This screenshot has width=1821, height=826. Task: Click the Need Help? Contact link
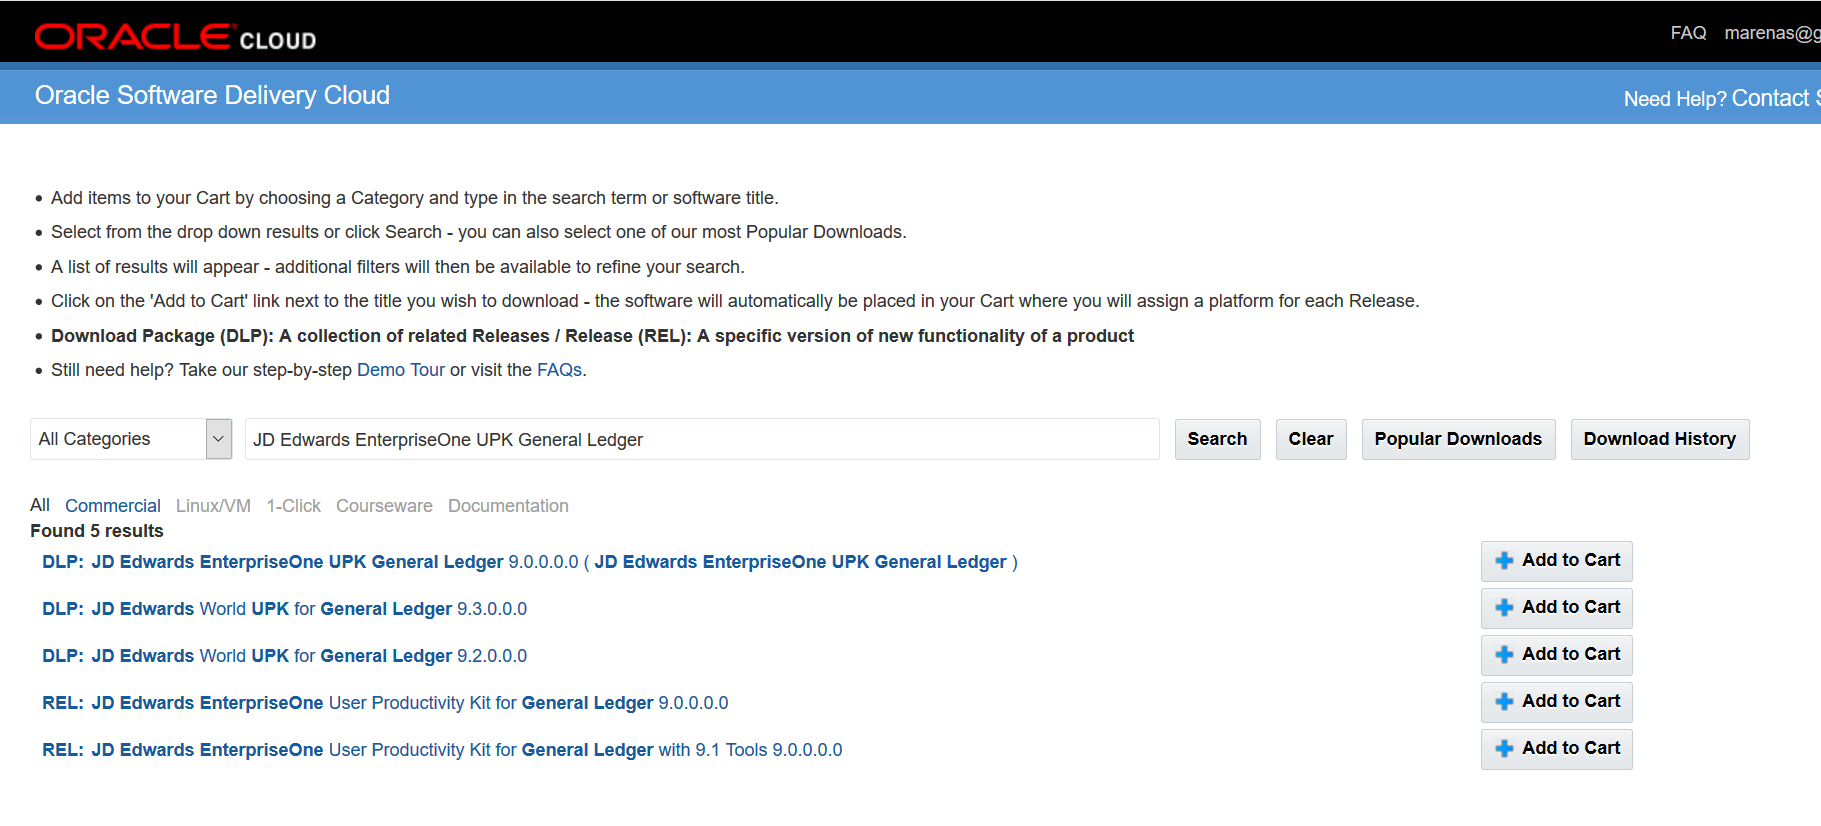click(x=1722, y=98)
